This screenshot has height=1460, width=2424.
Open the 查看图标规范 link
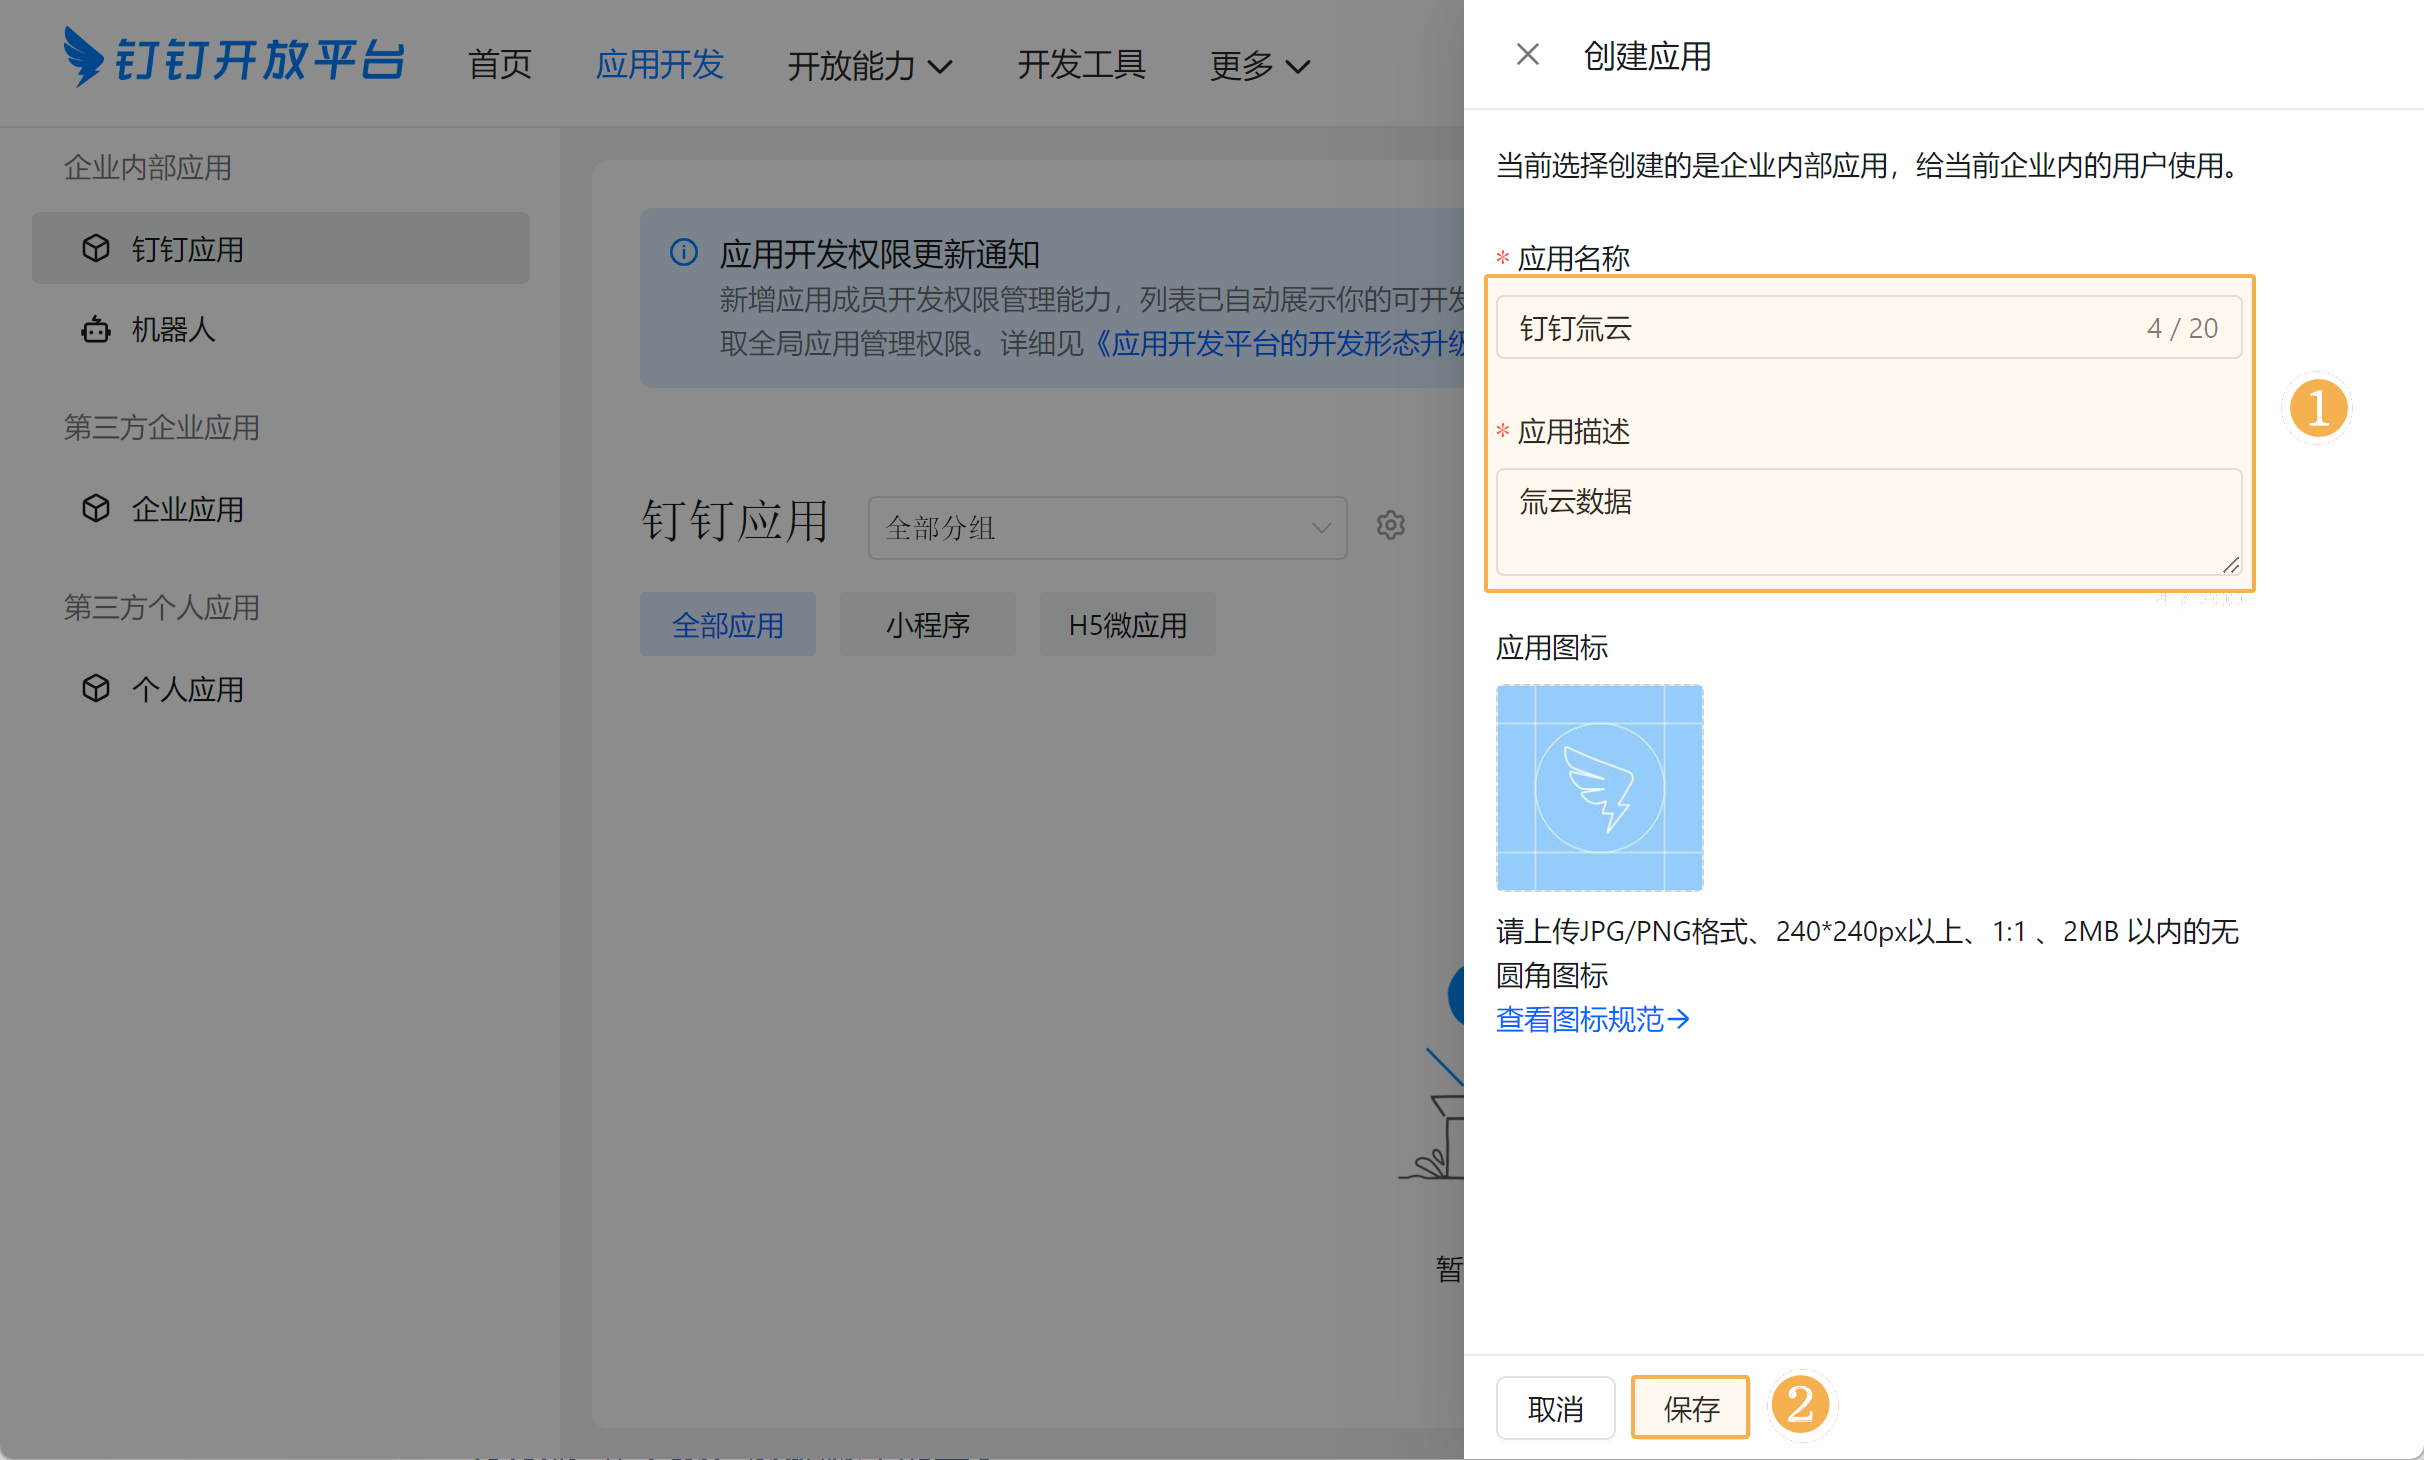click(x=1591, y=1019)
